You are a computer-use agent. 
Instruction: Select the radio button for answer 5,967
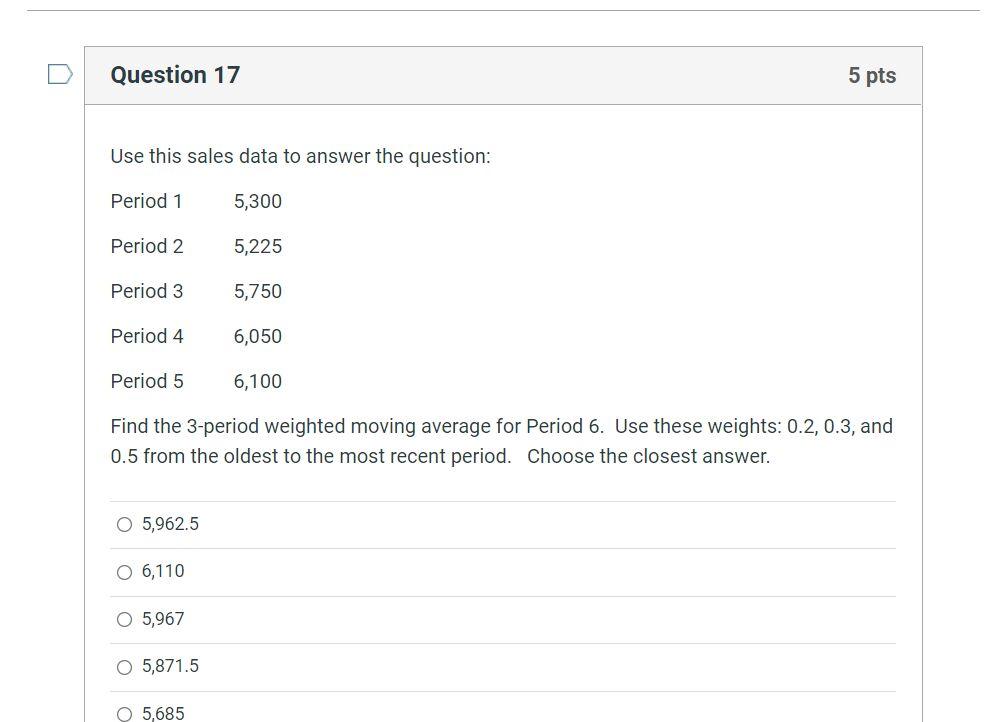tap(124, 618)
